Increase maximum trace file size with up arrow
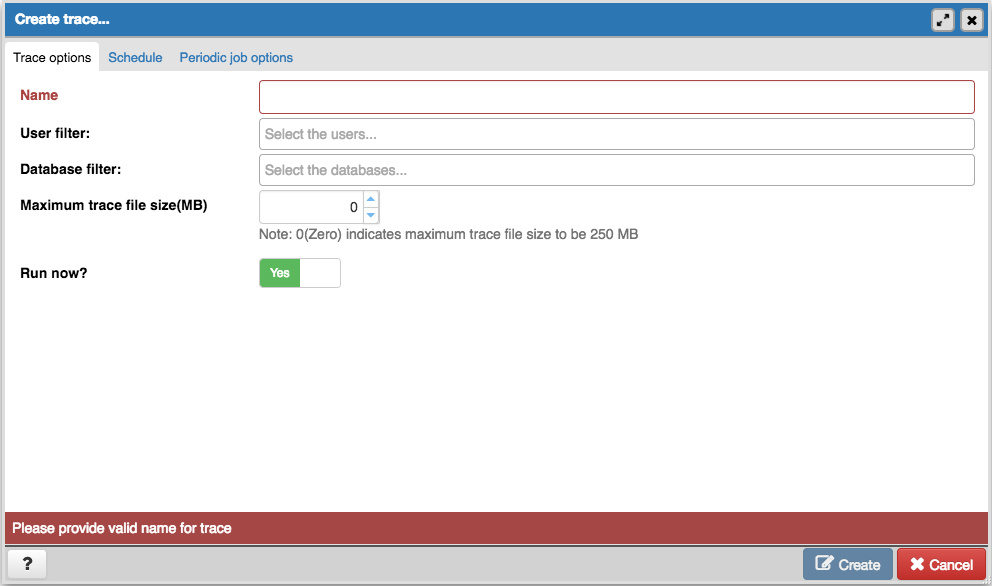The height and width of the screenshot is (586, 992). (371, 200)
